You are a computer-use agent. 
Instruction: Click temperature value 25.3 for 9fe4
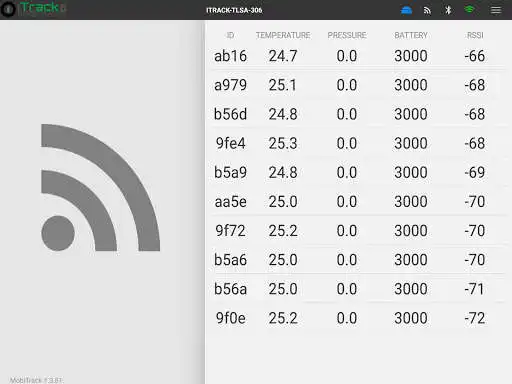tap(283, 143)
